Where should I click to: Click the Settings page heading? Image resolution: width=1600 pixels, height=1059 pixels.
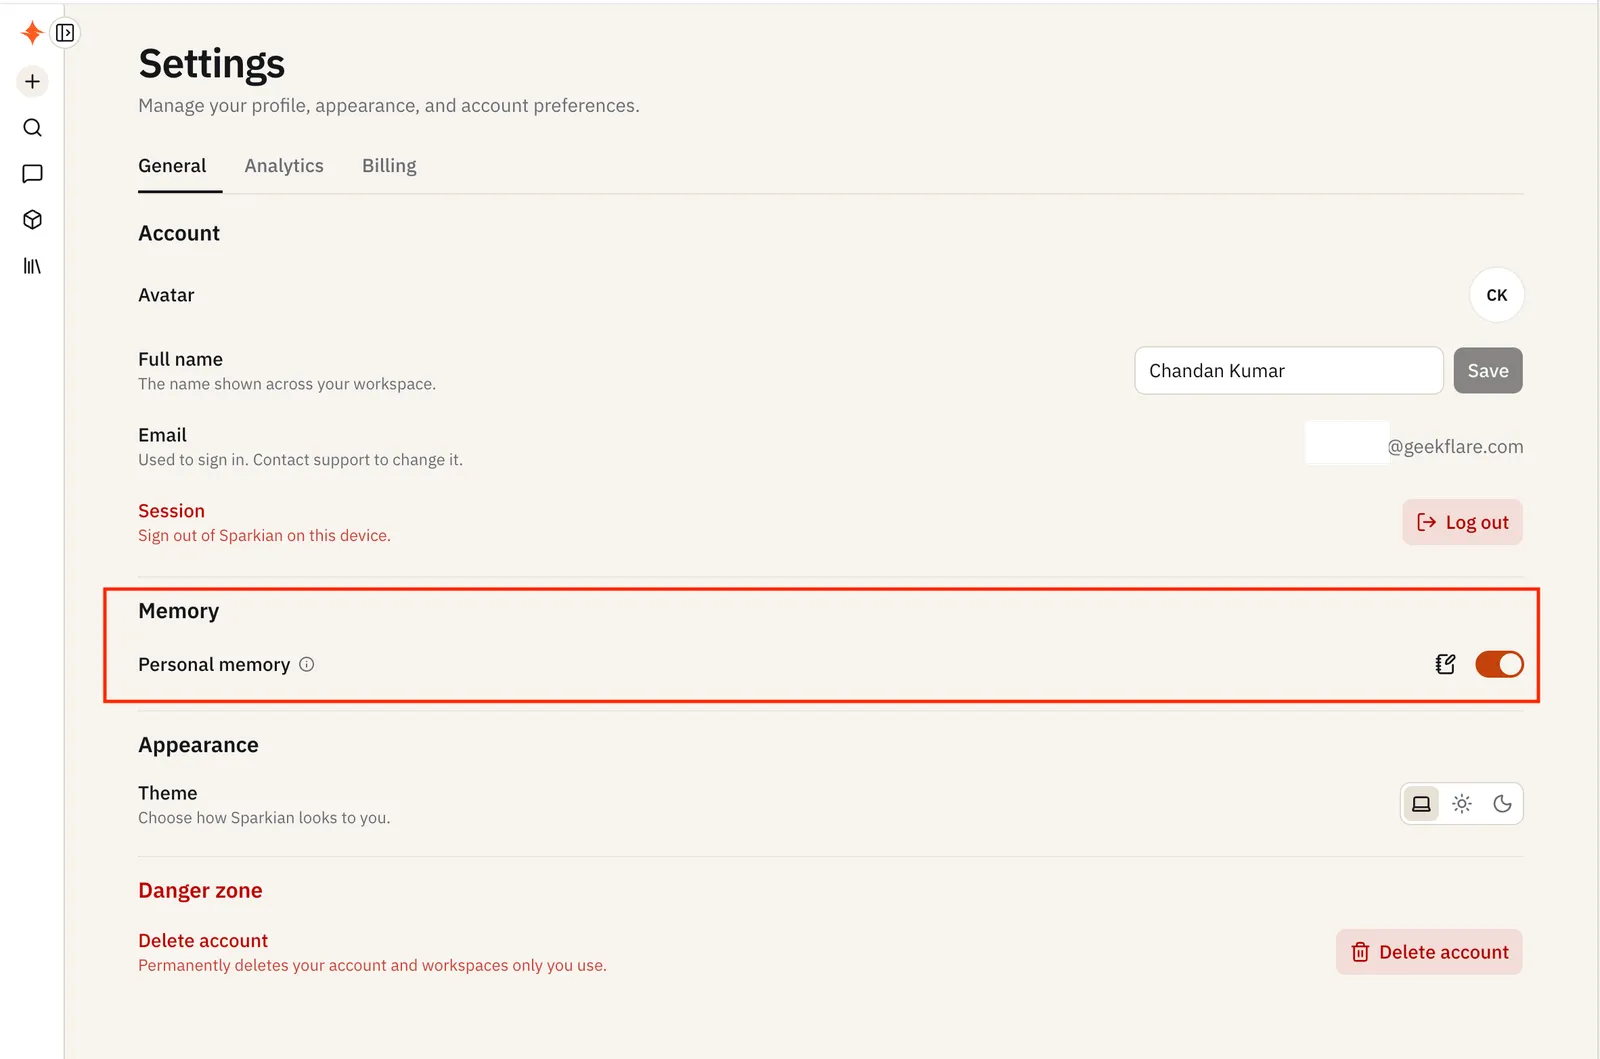[212, 64]
